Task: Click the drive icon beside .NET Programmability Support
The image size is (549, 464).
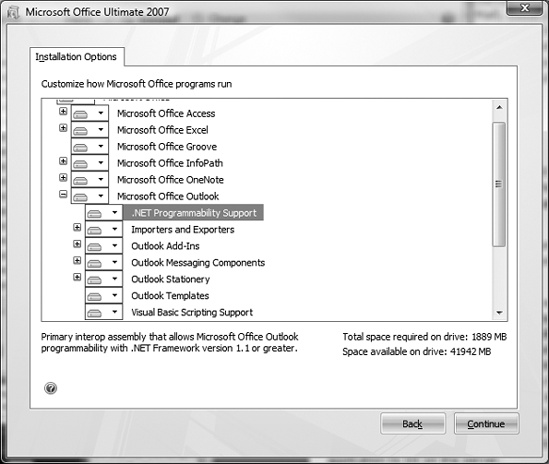Action: coord(95,213)
